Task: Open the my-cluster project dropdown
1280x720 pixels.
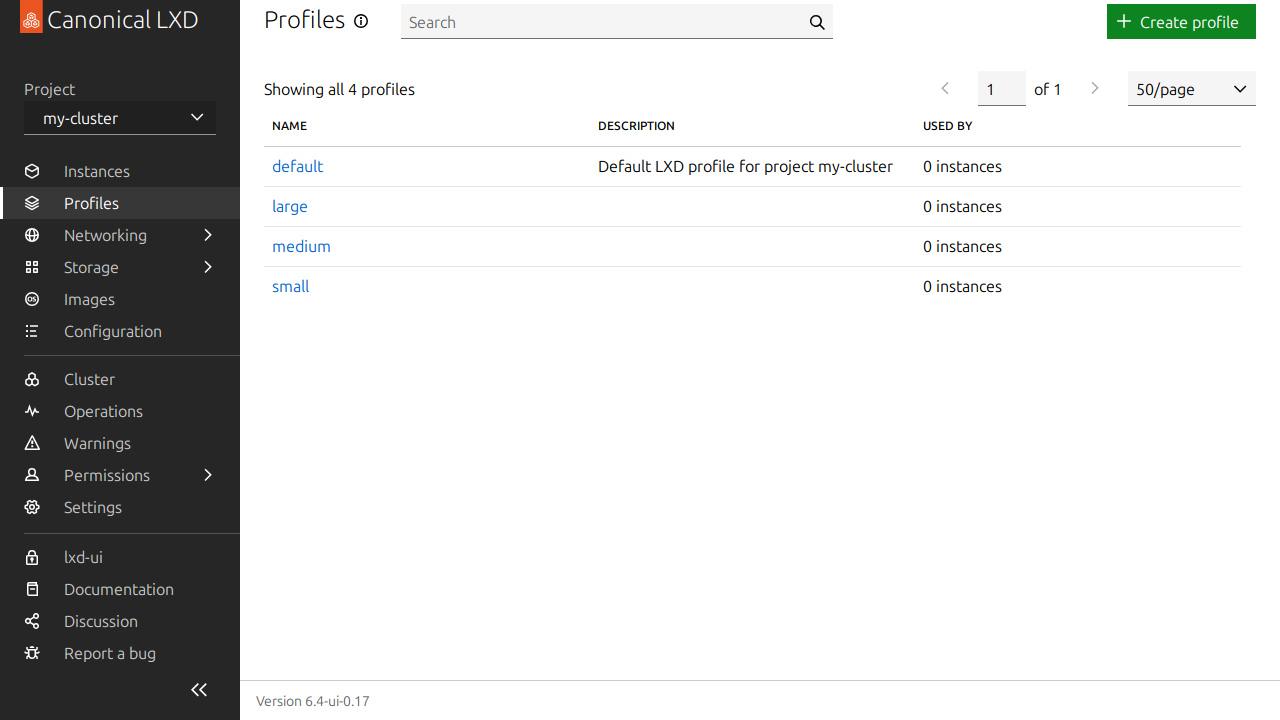Action: coord(120,118)
